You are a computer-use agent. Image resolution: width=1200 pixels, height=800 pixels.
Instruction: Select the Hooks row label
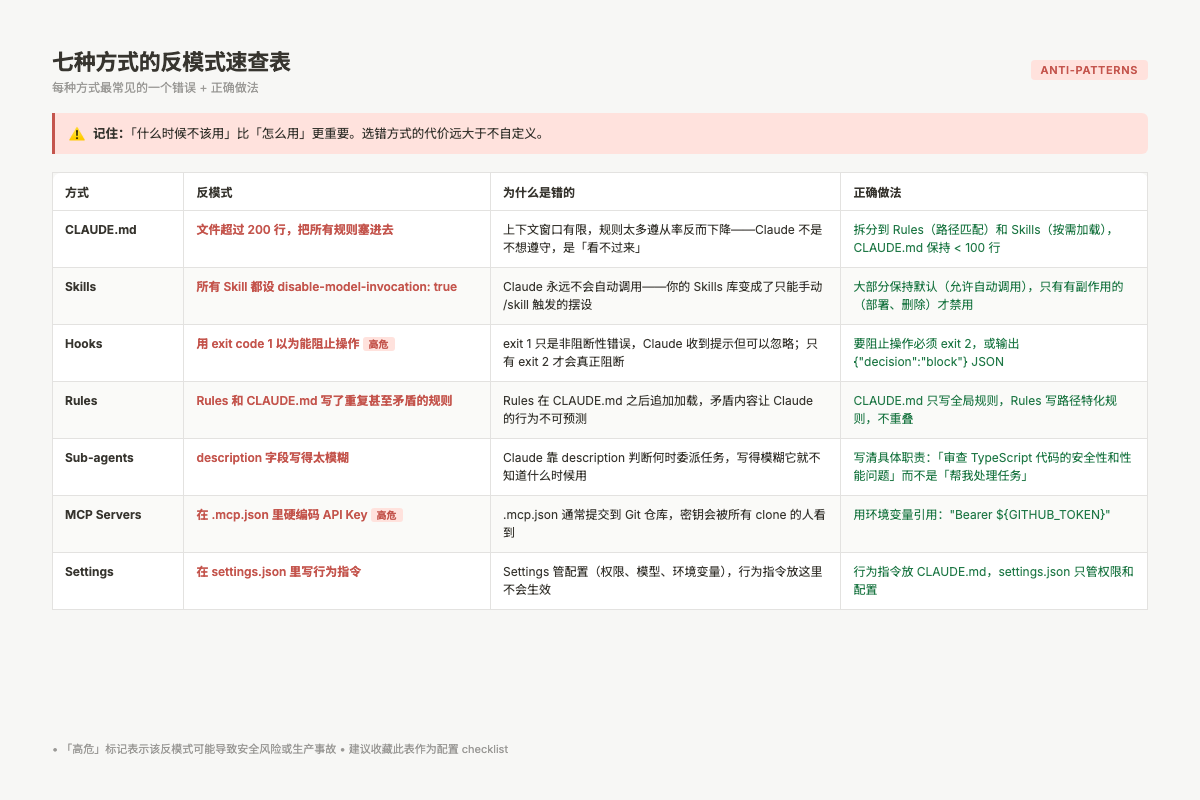[x=84, y=343]
